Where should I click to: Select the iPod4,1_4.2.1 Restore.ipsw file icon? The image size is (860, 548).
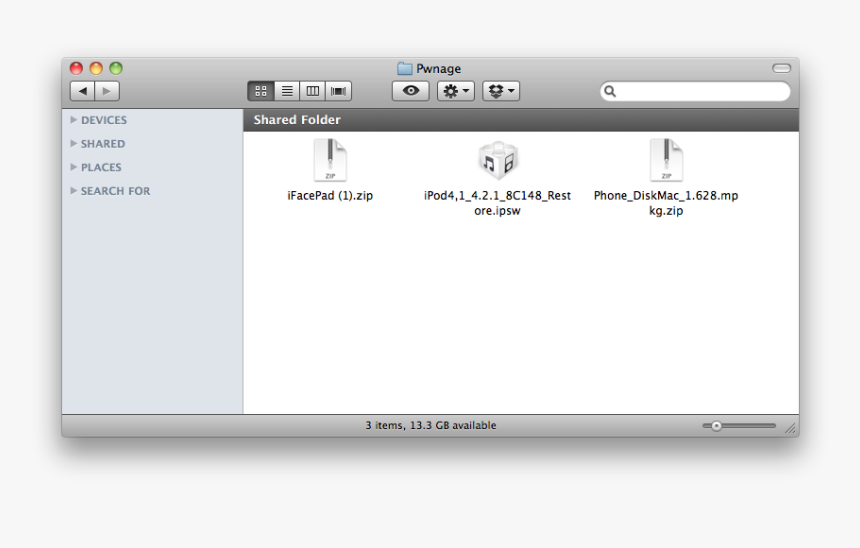click(497, 161)
